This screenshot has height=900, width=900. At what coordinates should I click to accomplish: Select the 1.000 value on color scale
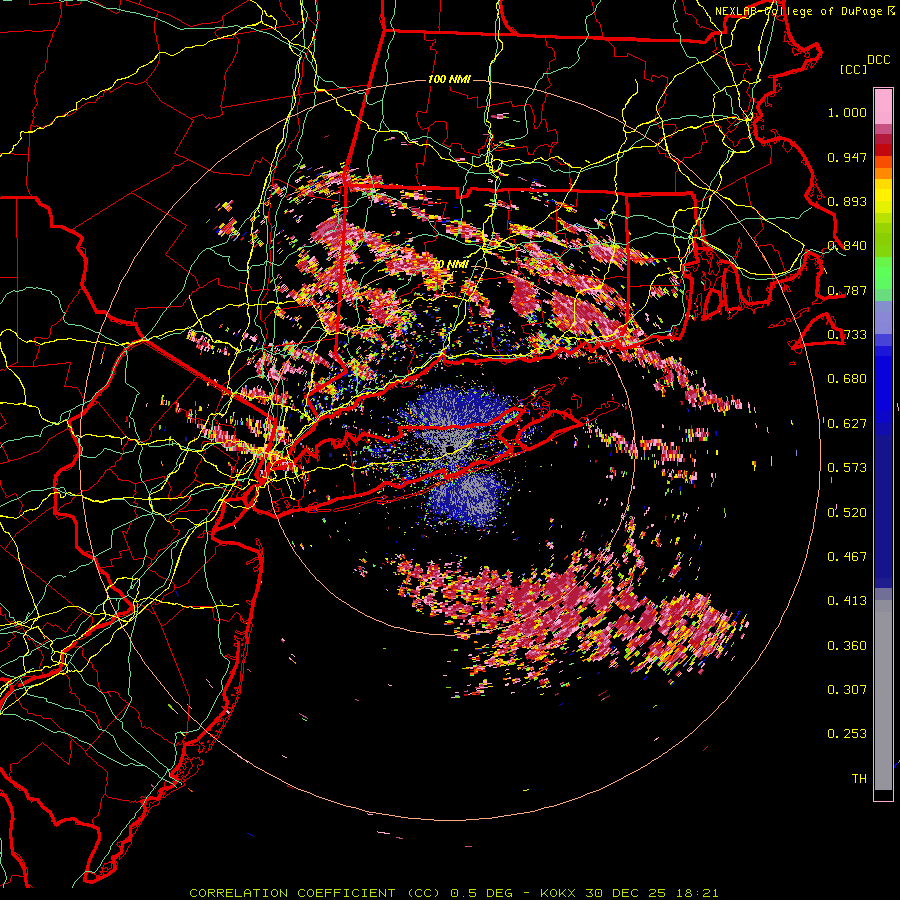click(847, 112)
